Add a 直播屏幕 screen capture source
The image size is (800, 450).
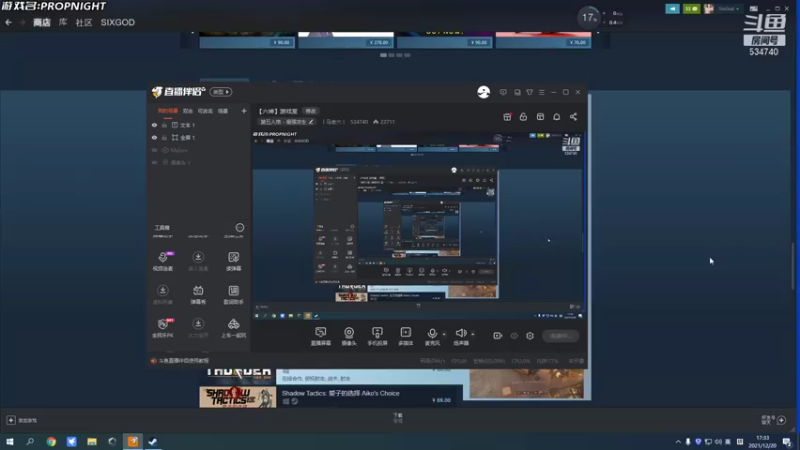tap(320, 336)
